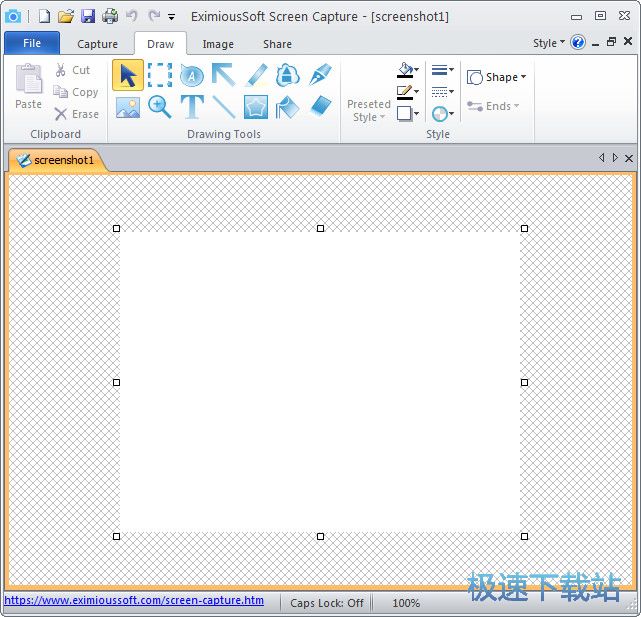Open the eximioussoft.com screen-capture link
This screenshot has height=617, width=641.
134,601
